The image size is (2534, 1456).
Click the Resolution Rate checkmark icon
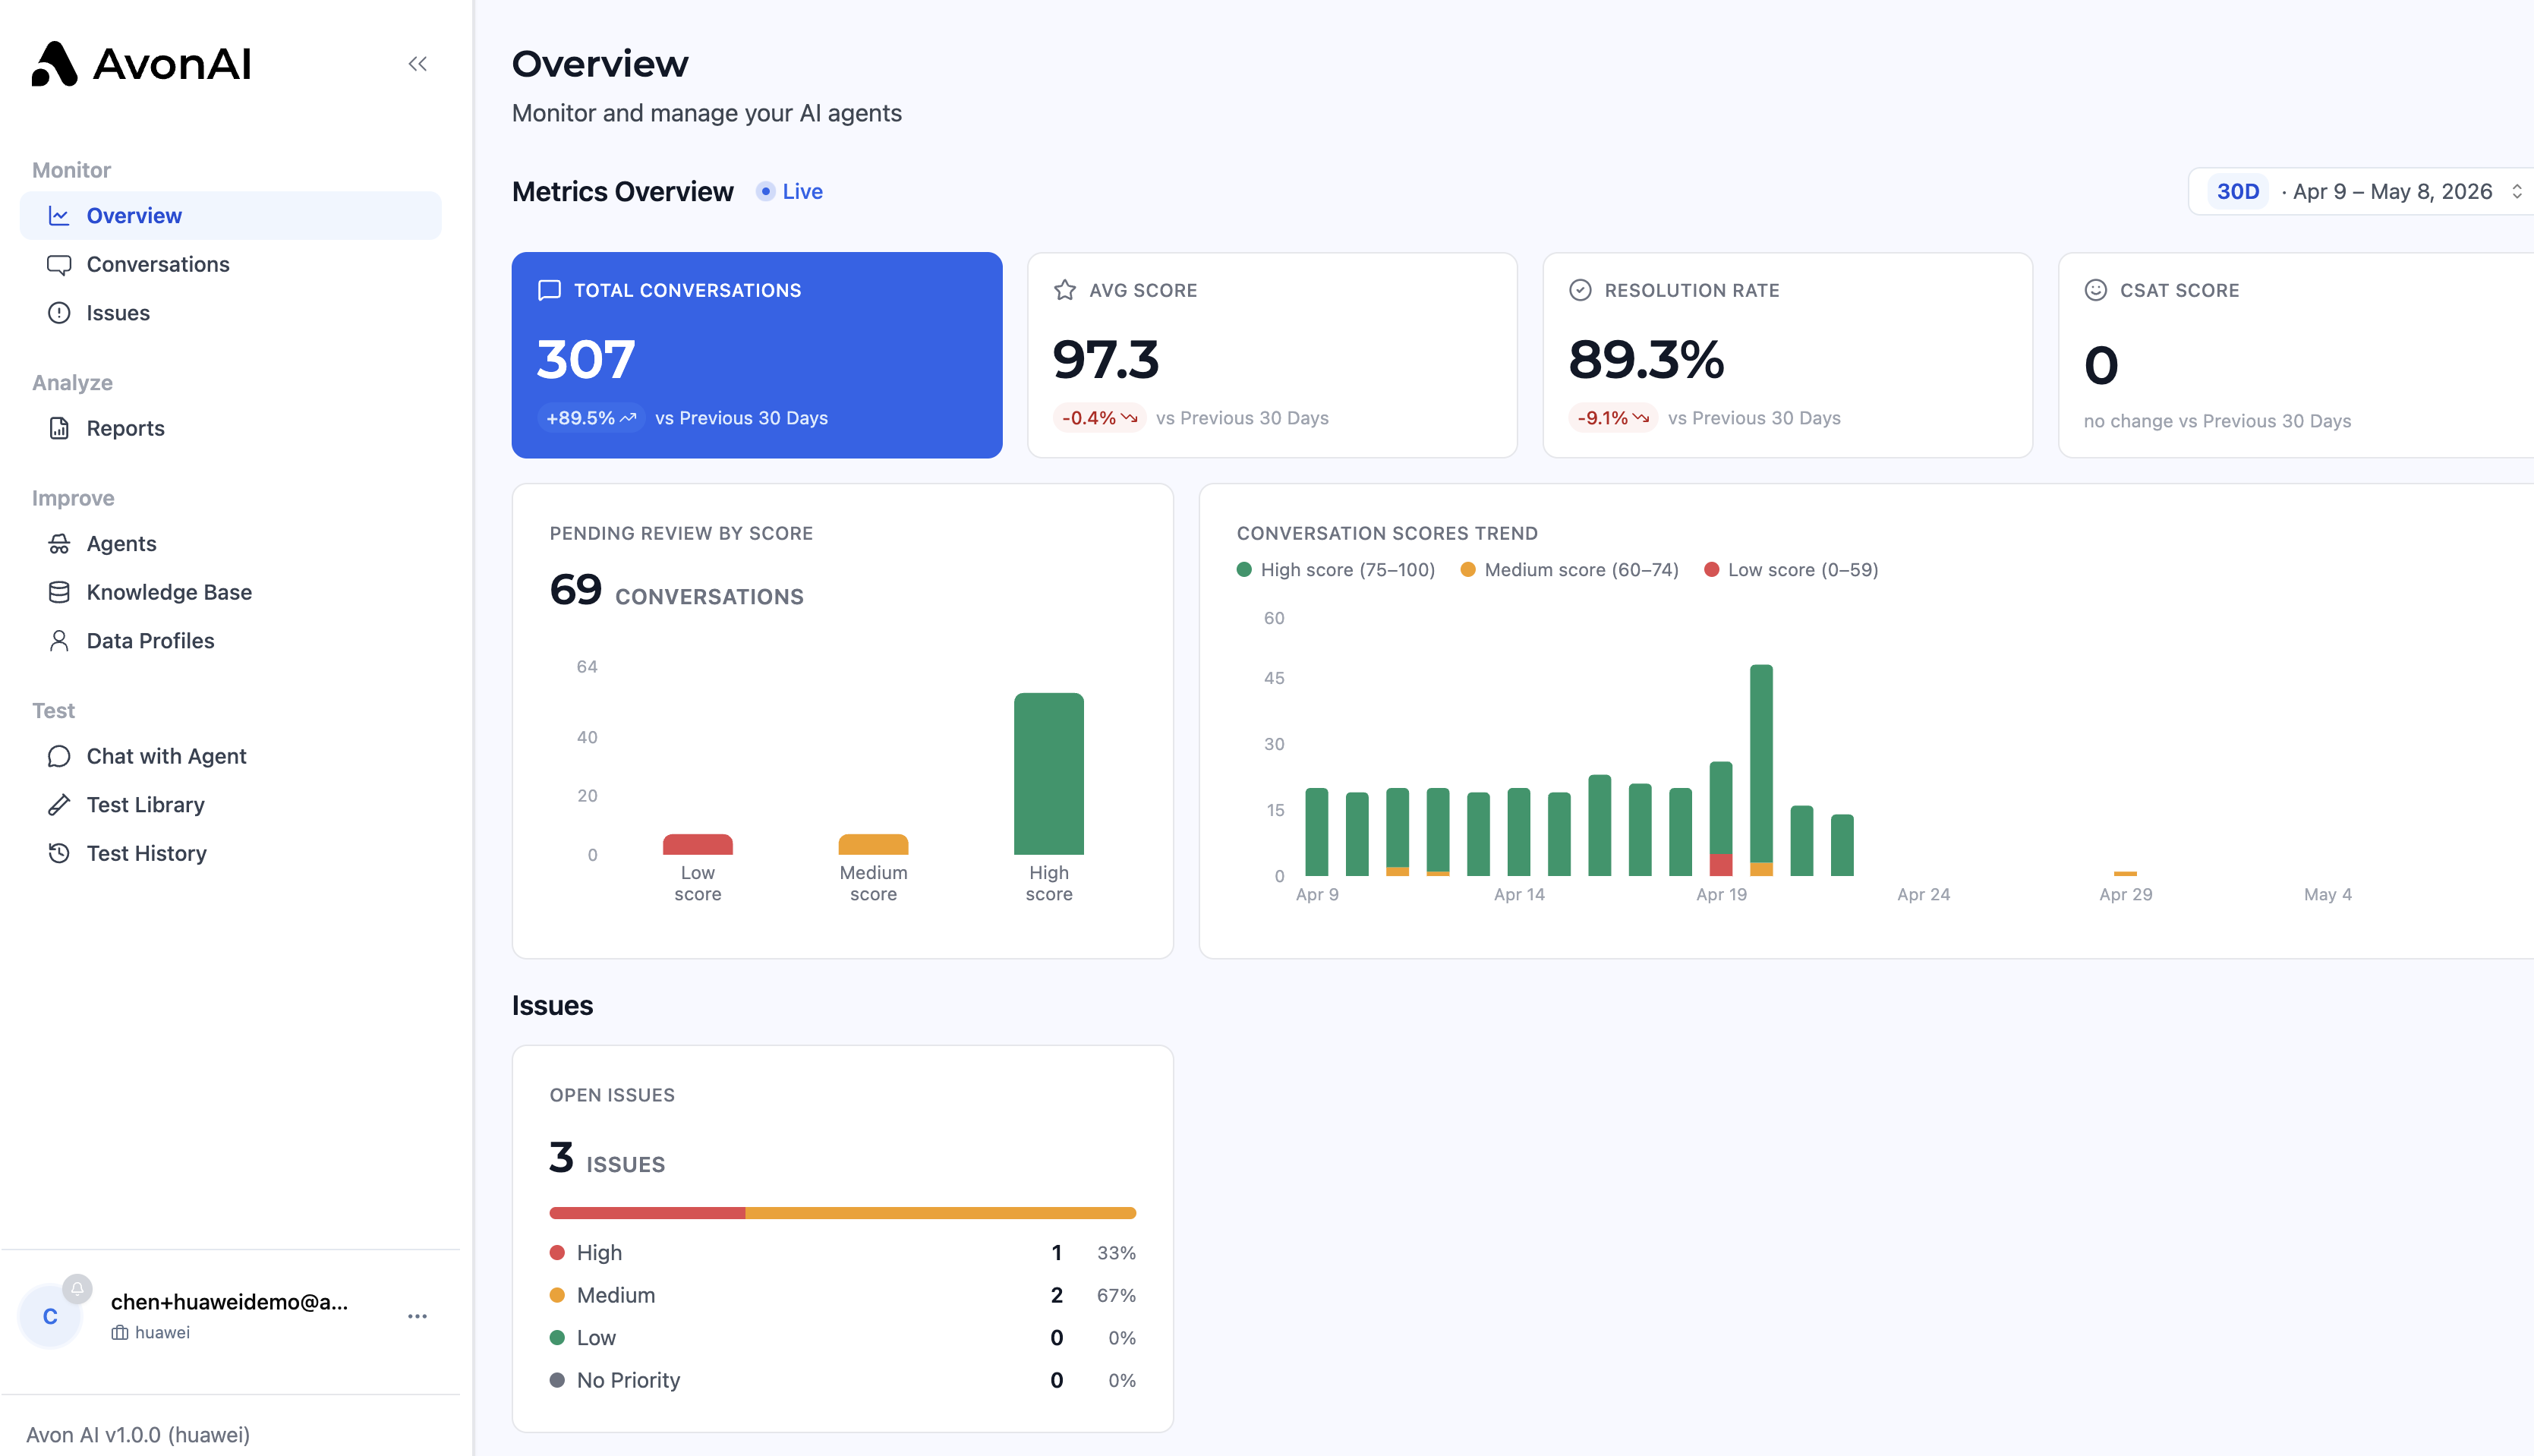[x=1580, y=290]
